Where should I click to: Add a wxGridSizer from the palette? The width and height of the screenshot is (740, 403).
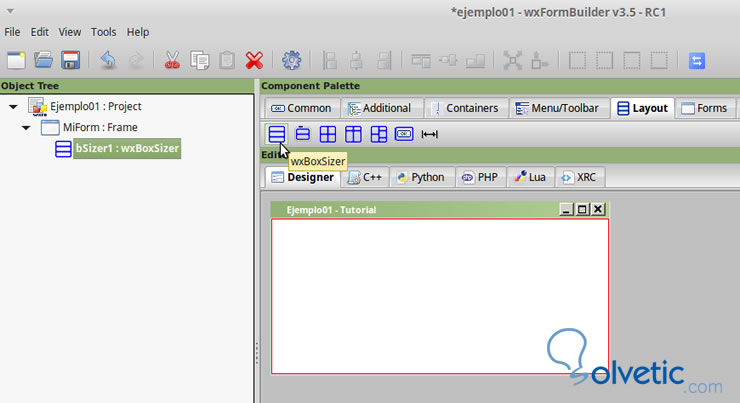328,134
